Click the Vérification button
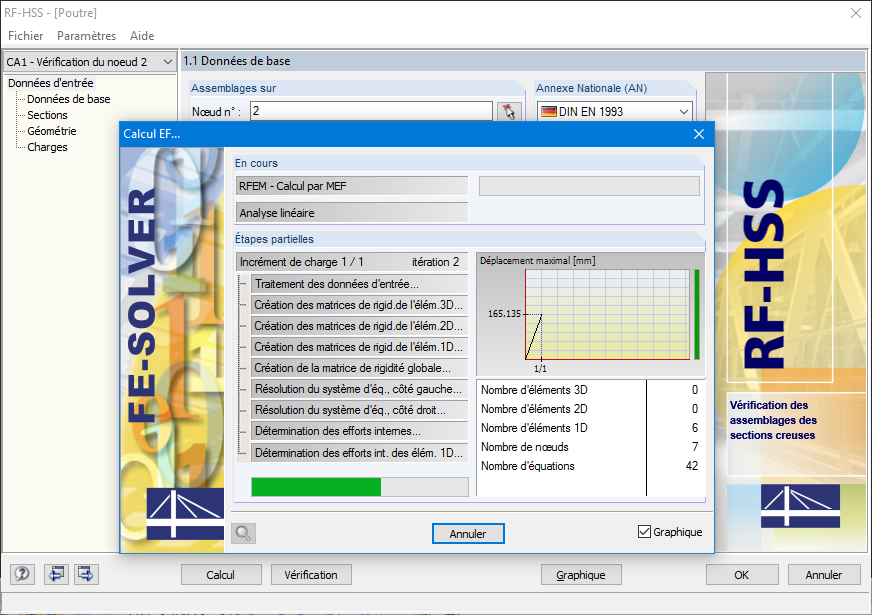 pyautogui.click(x=311, y=574)
